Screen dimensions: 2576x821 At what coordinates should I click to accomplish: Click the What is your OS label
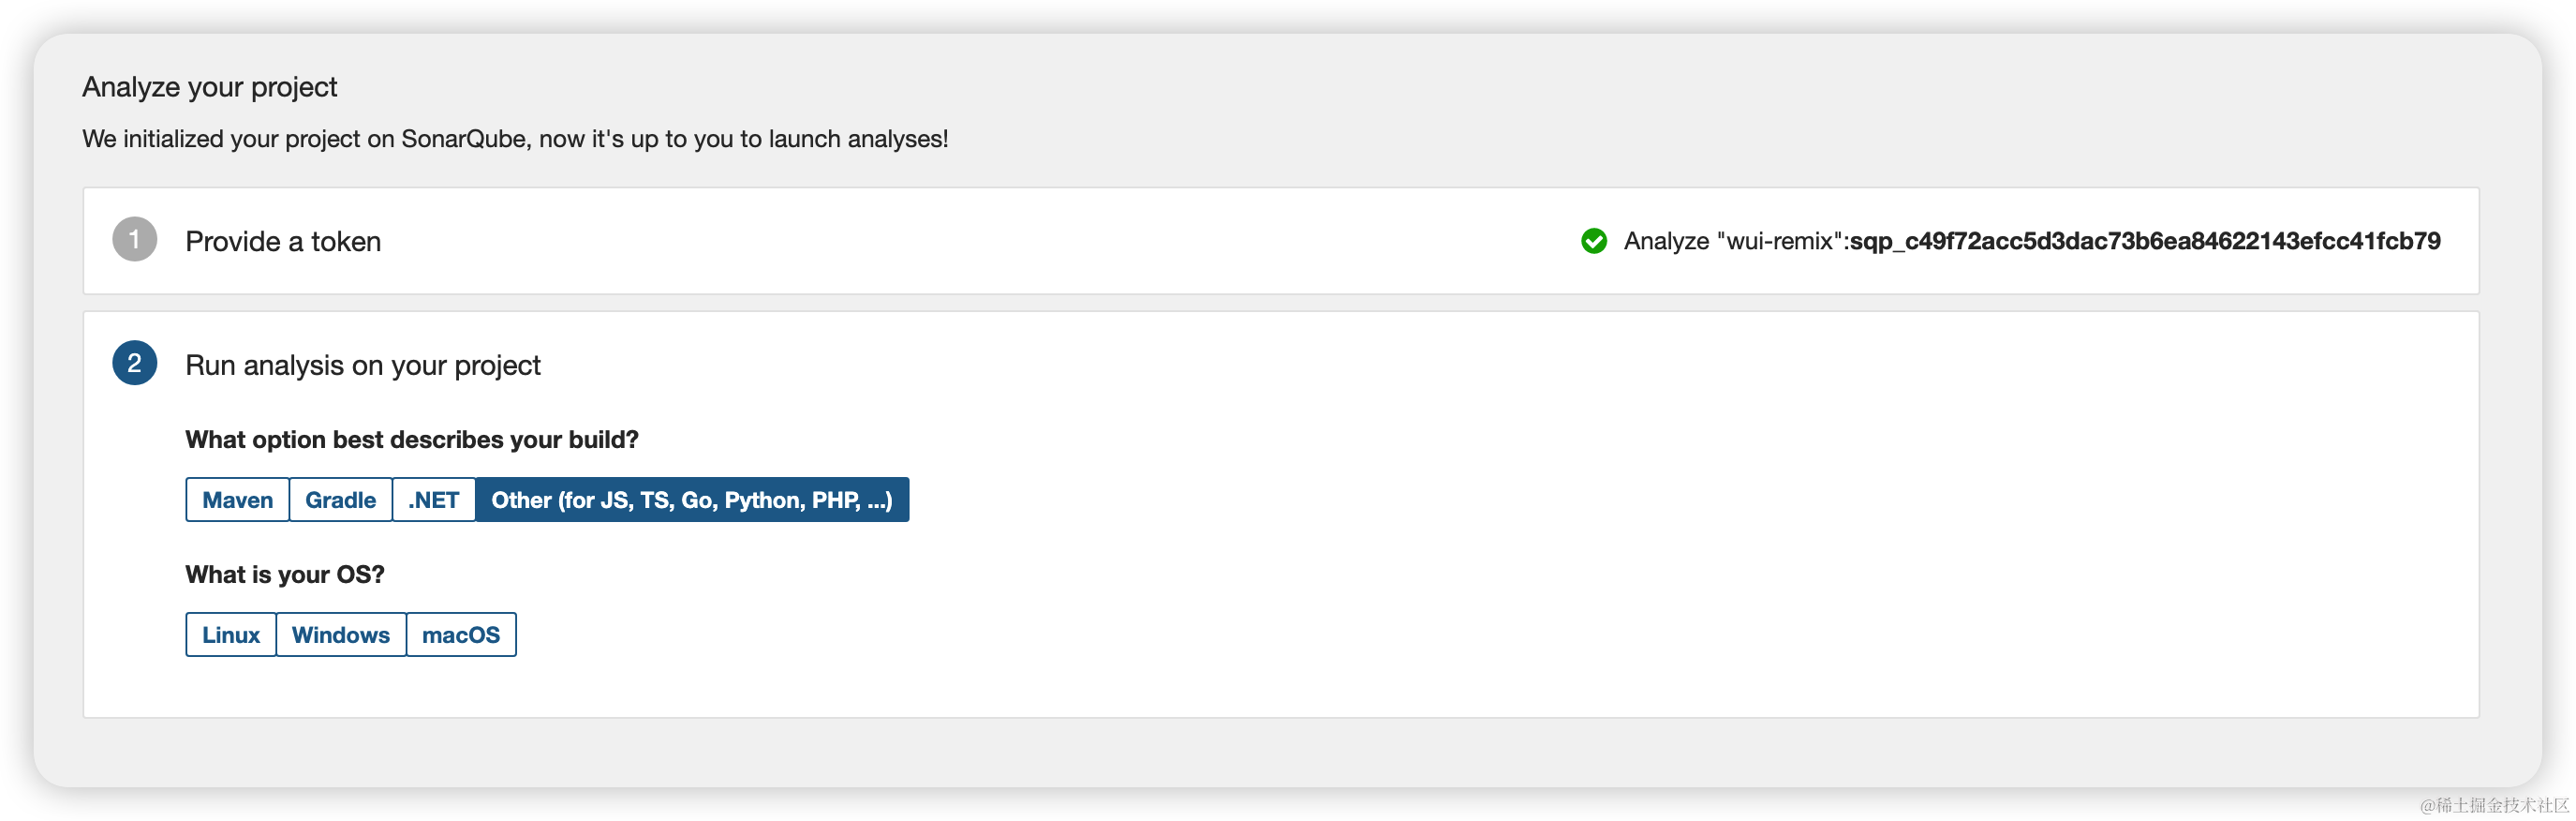pos(284,575)
